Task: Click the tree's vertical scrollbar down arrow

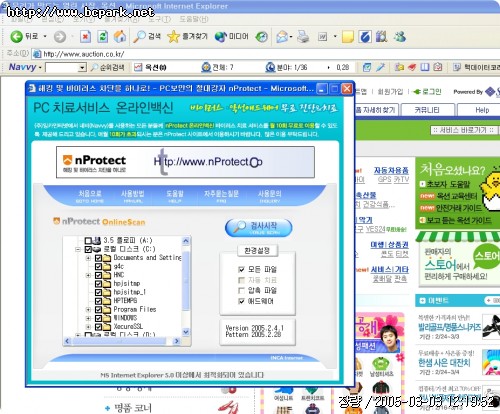Action: point(186,332)
